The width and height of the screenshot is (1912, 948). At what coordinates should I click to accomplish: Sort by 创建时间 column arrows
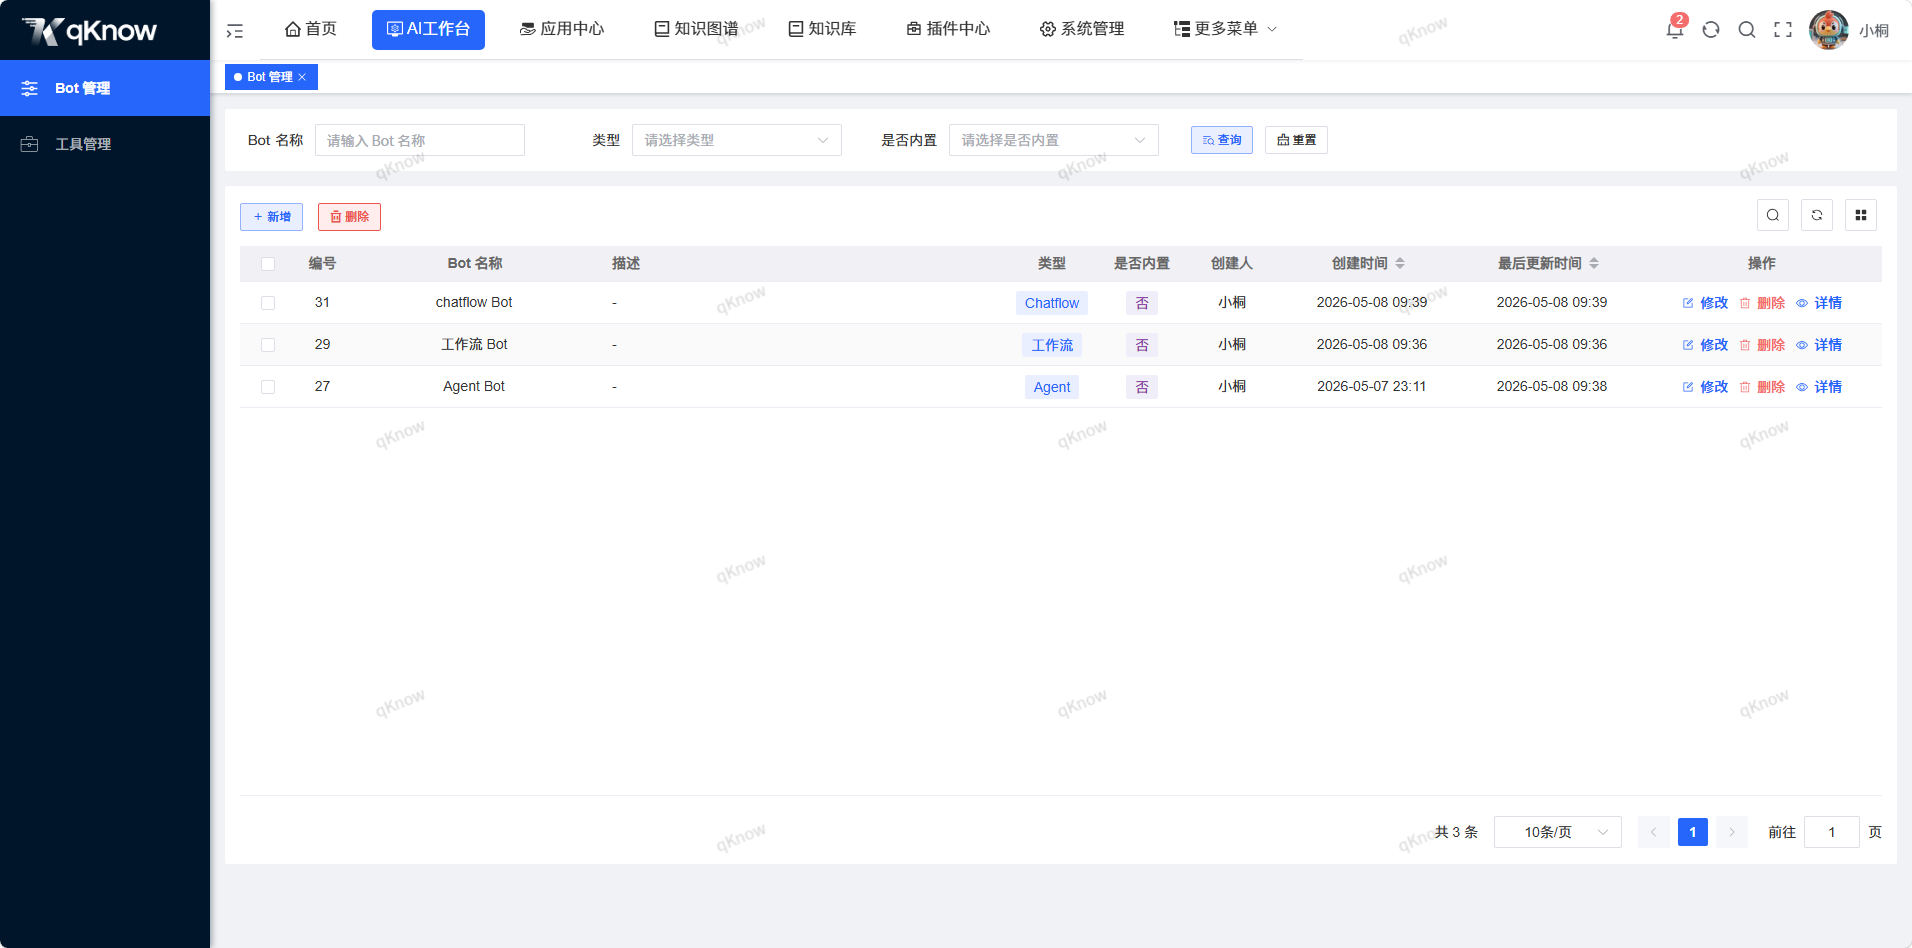point(1400,263)
